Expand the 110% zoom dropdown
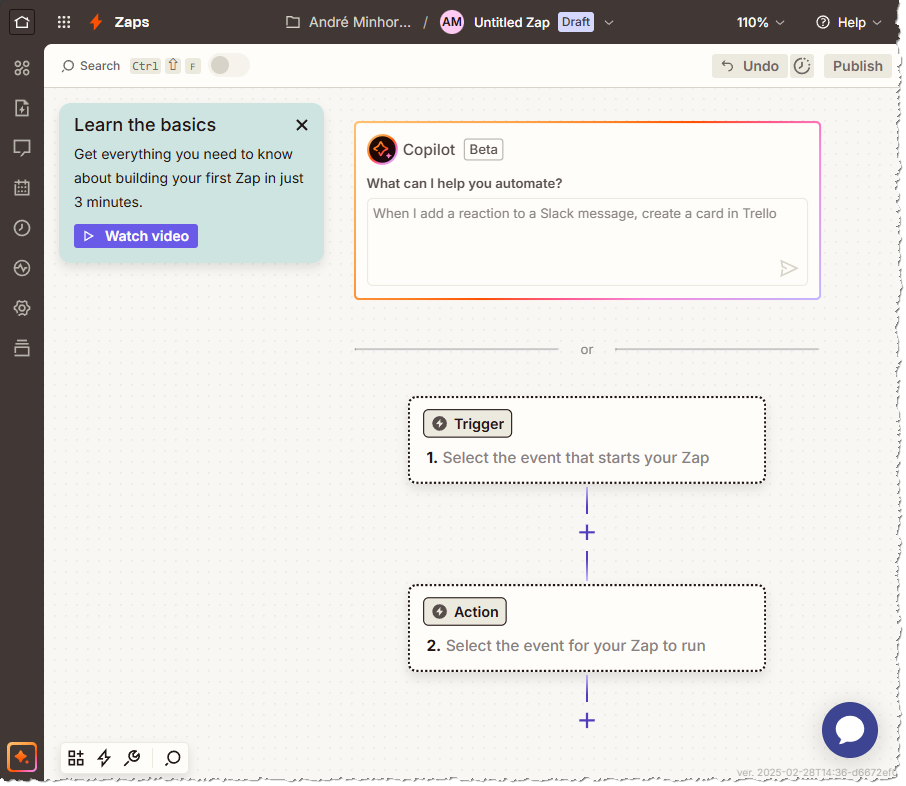 point(760,22)
